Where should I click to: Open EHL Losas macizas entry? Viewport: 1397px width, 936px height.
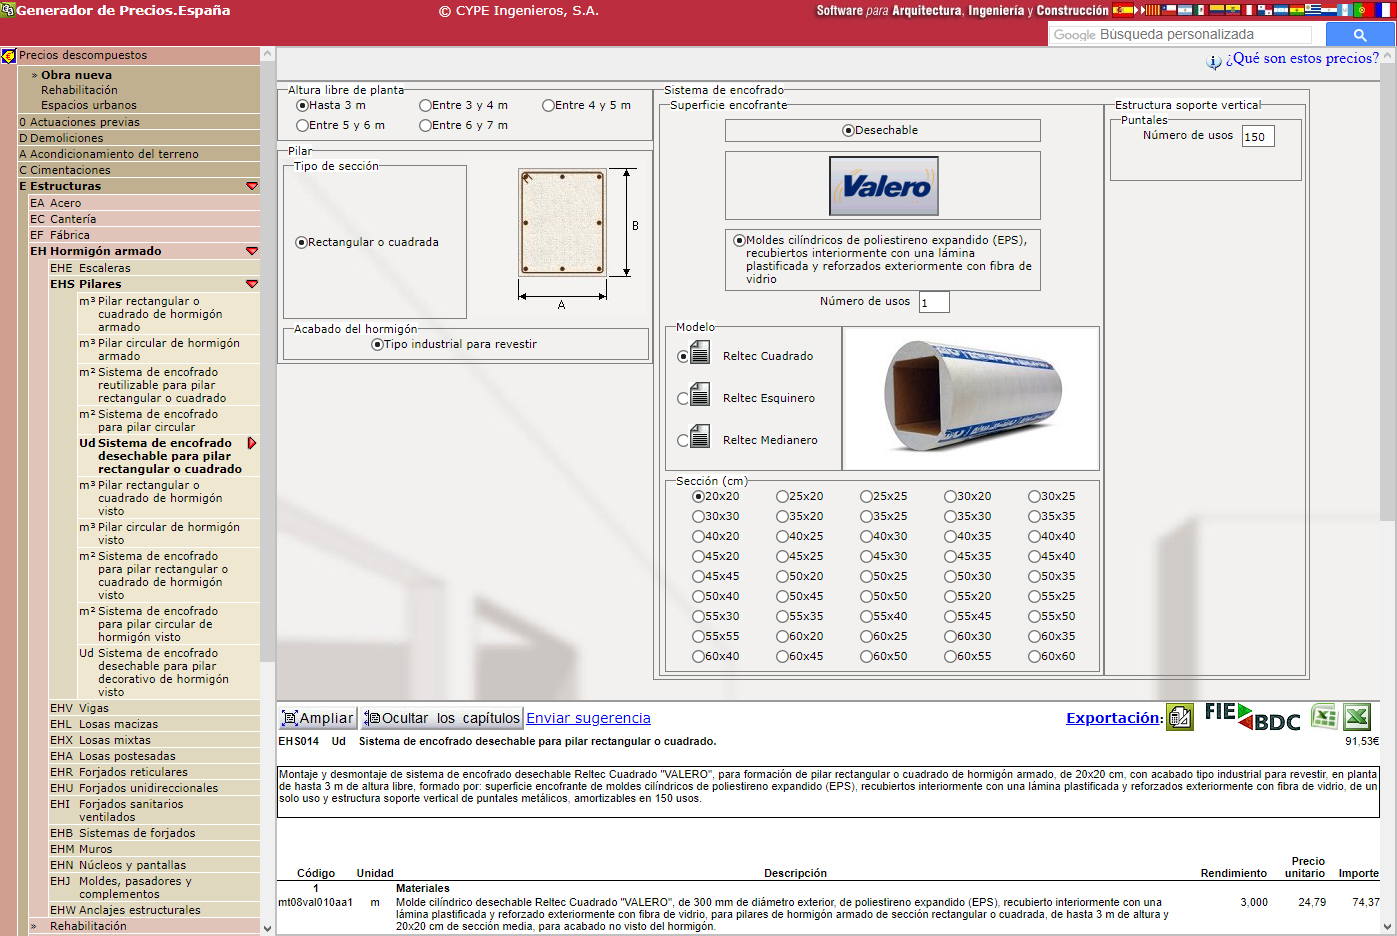pyautogui.click(x=153, y=724)
